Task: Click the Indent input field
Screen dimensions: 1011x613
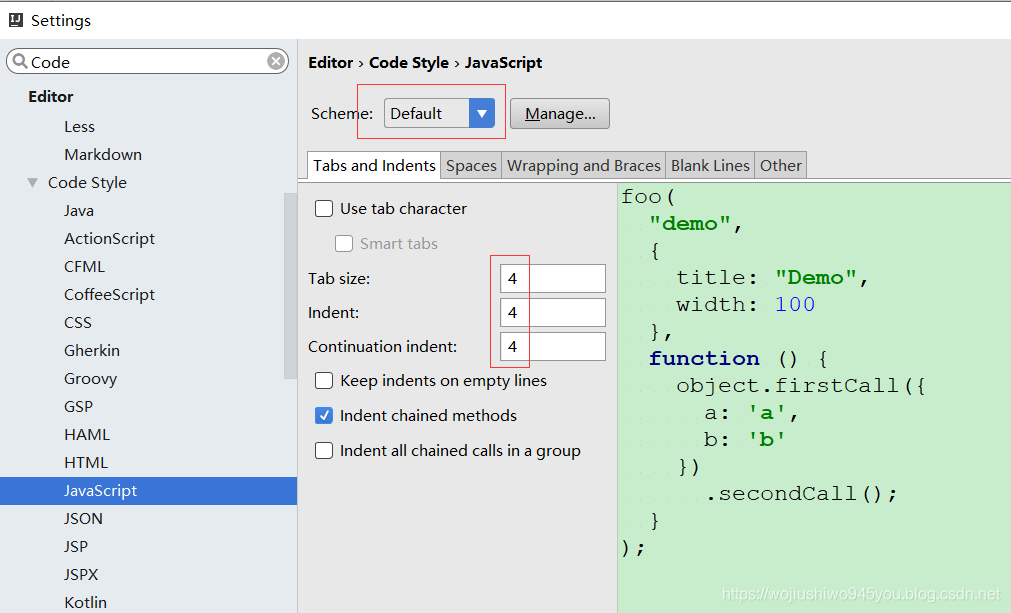Action: (553, 313)
